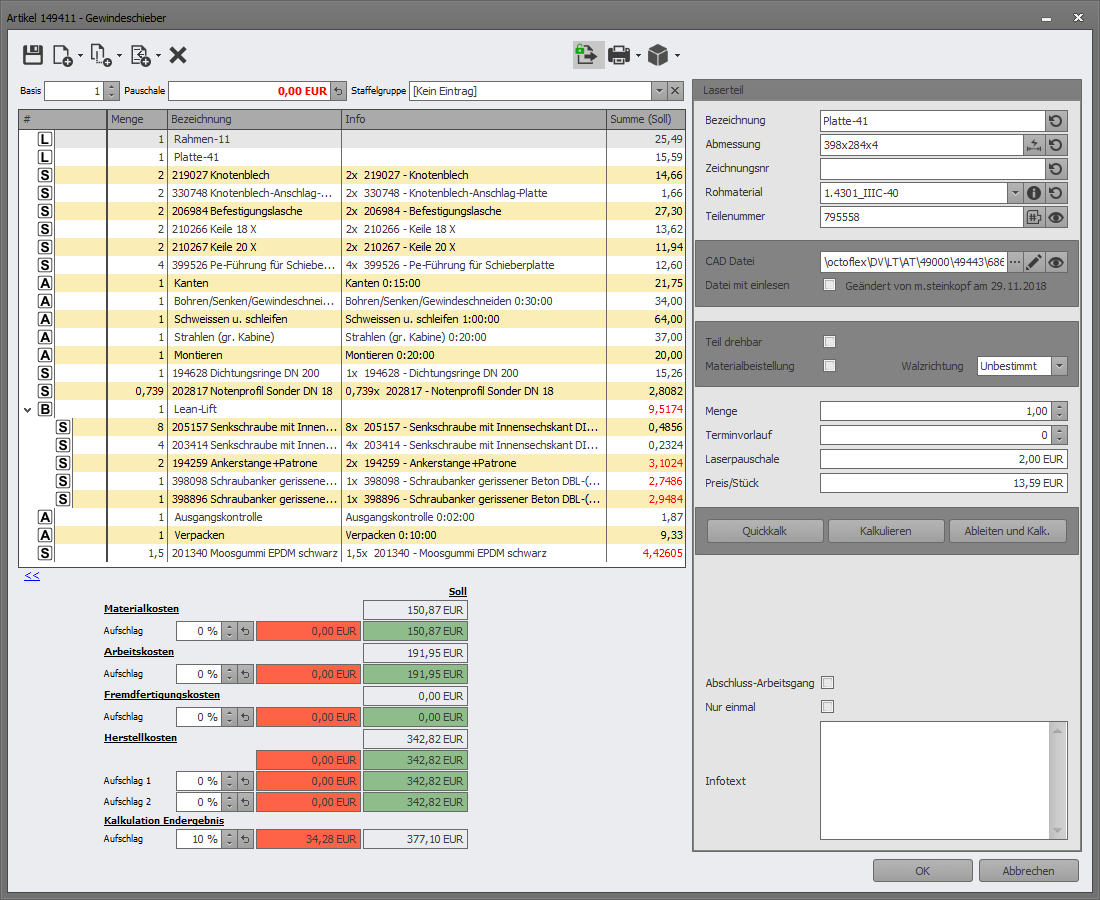This screenshot has height=900, width=1100.
Task: Collapse the Lean-Lift tree row
Action: pos(27,409)
